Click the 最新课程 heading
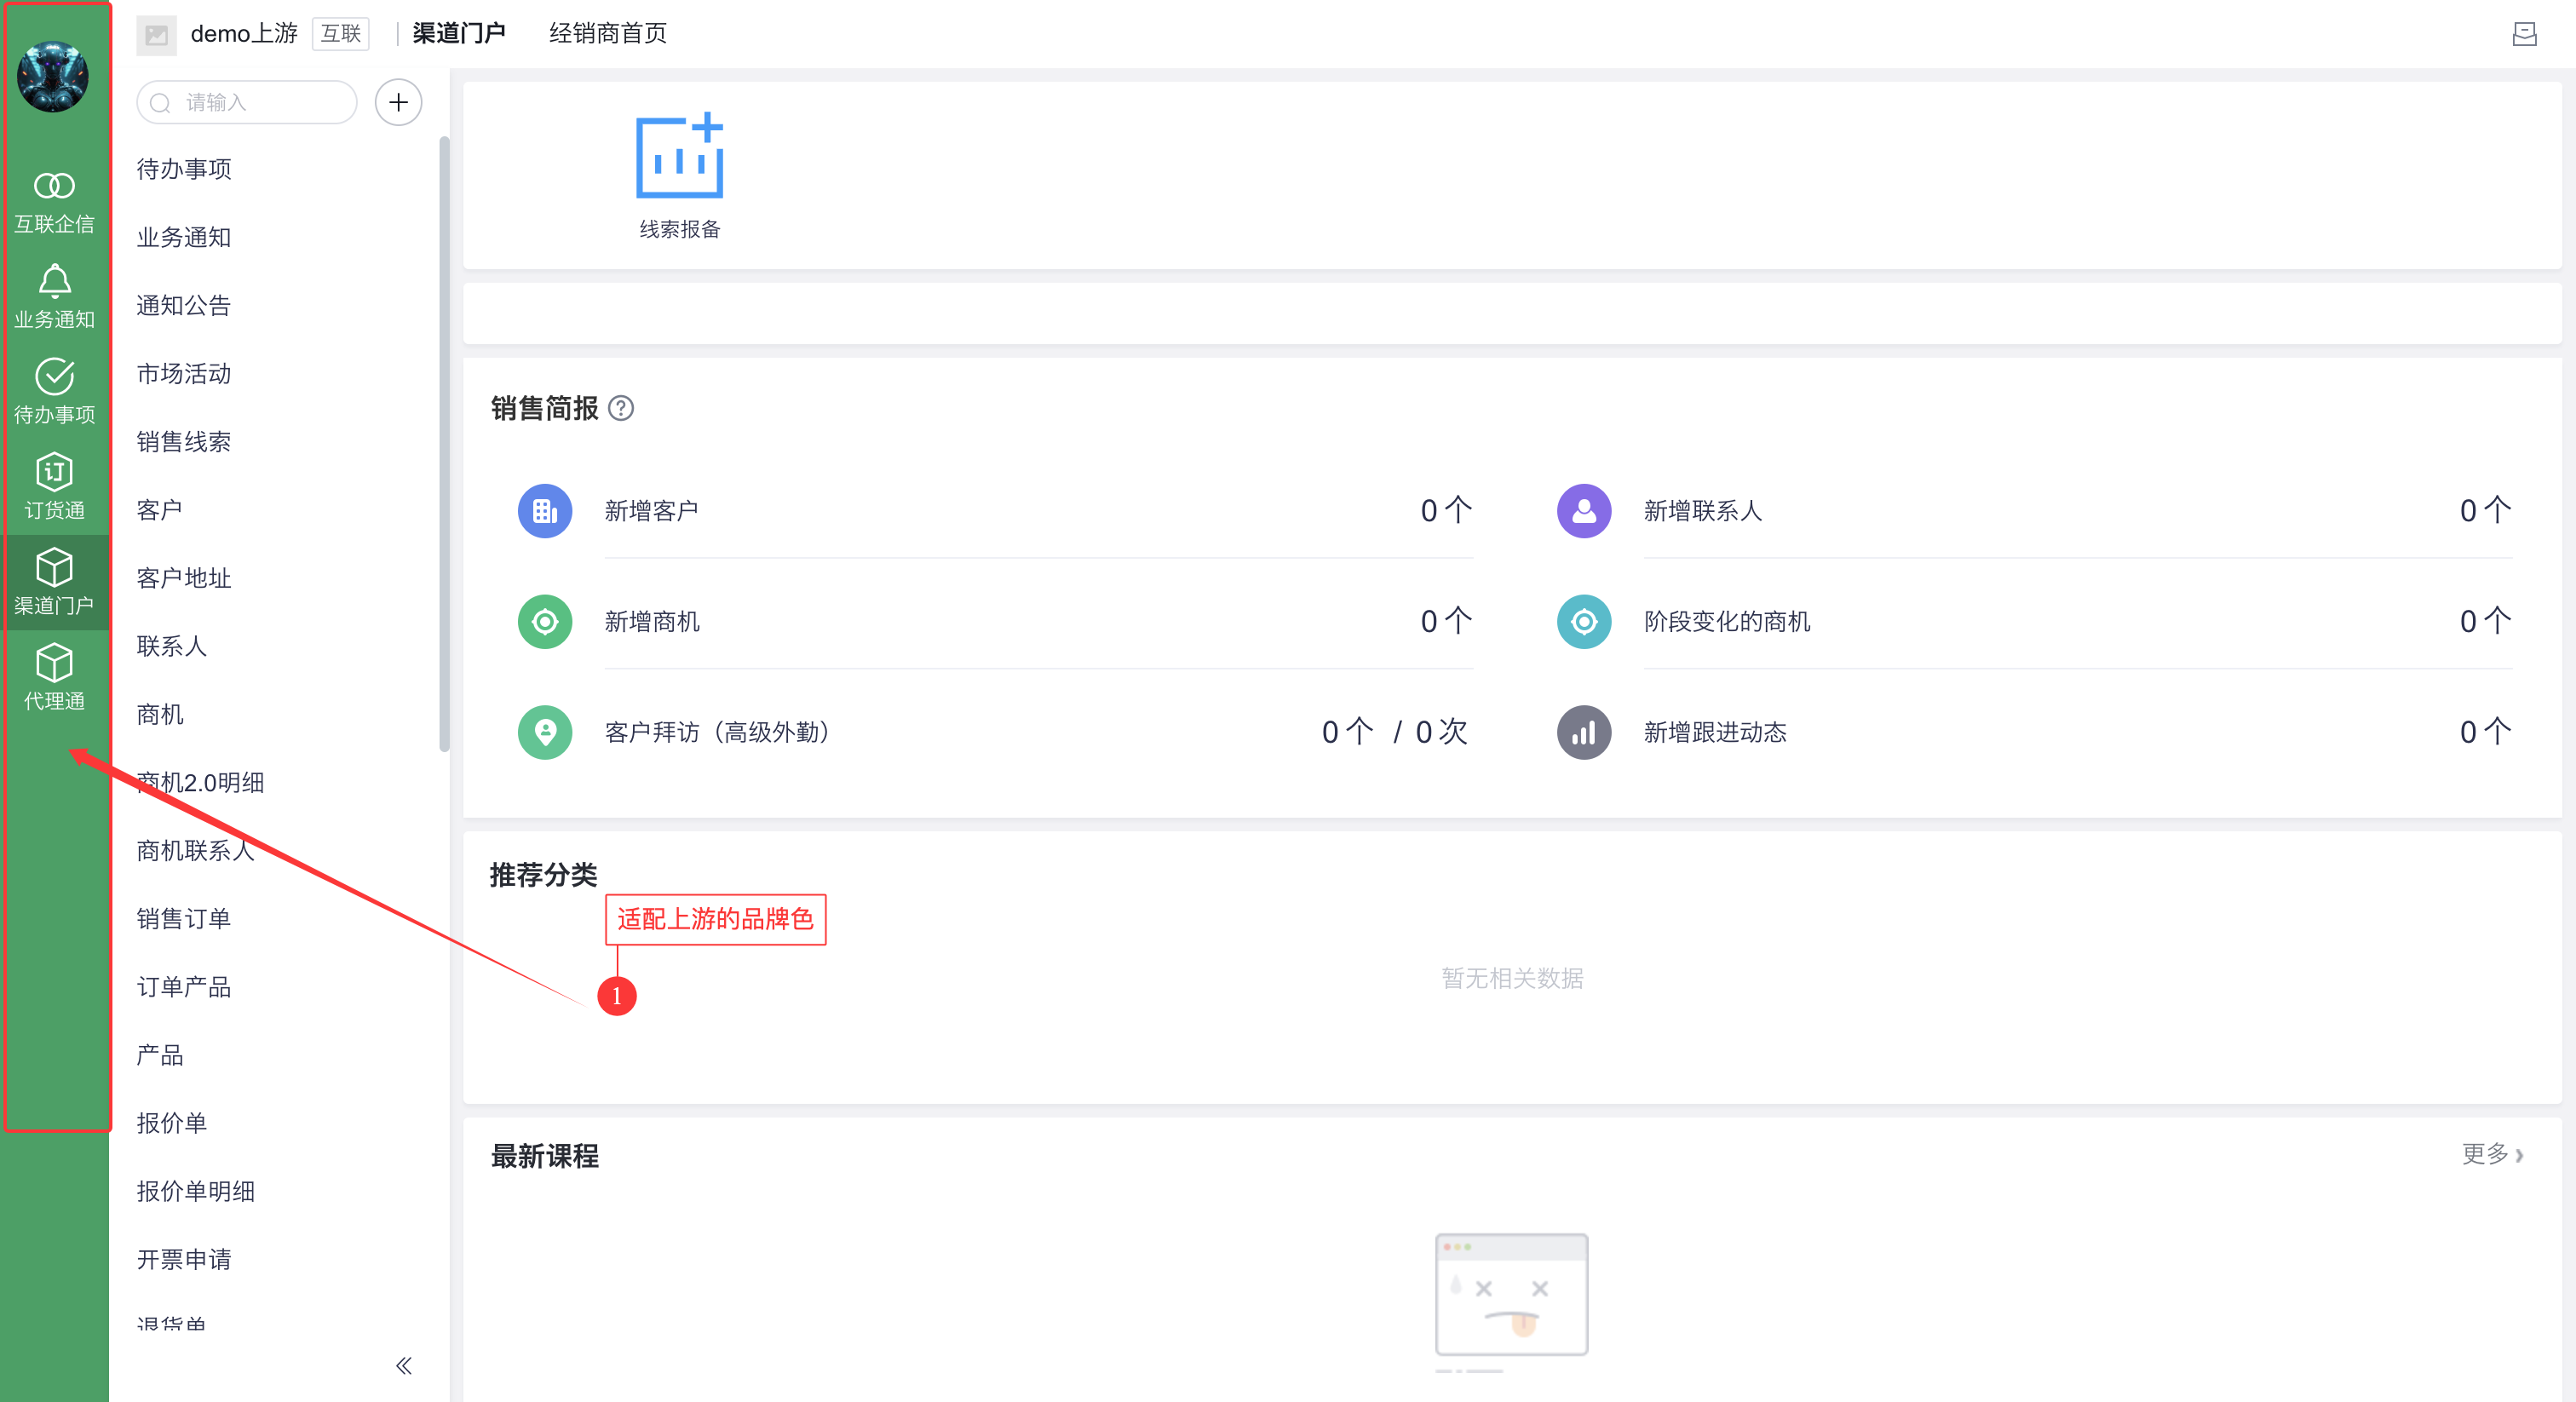 [545, 1156]
